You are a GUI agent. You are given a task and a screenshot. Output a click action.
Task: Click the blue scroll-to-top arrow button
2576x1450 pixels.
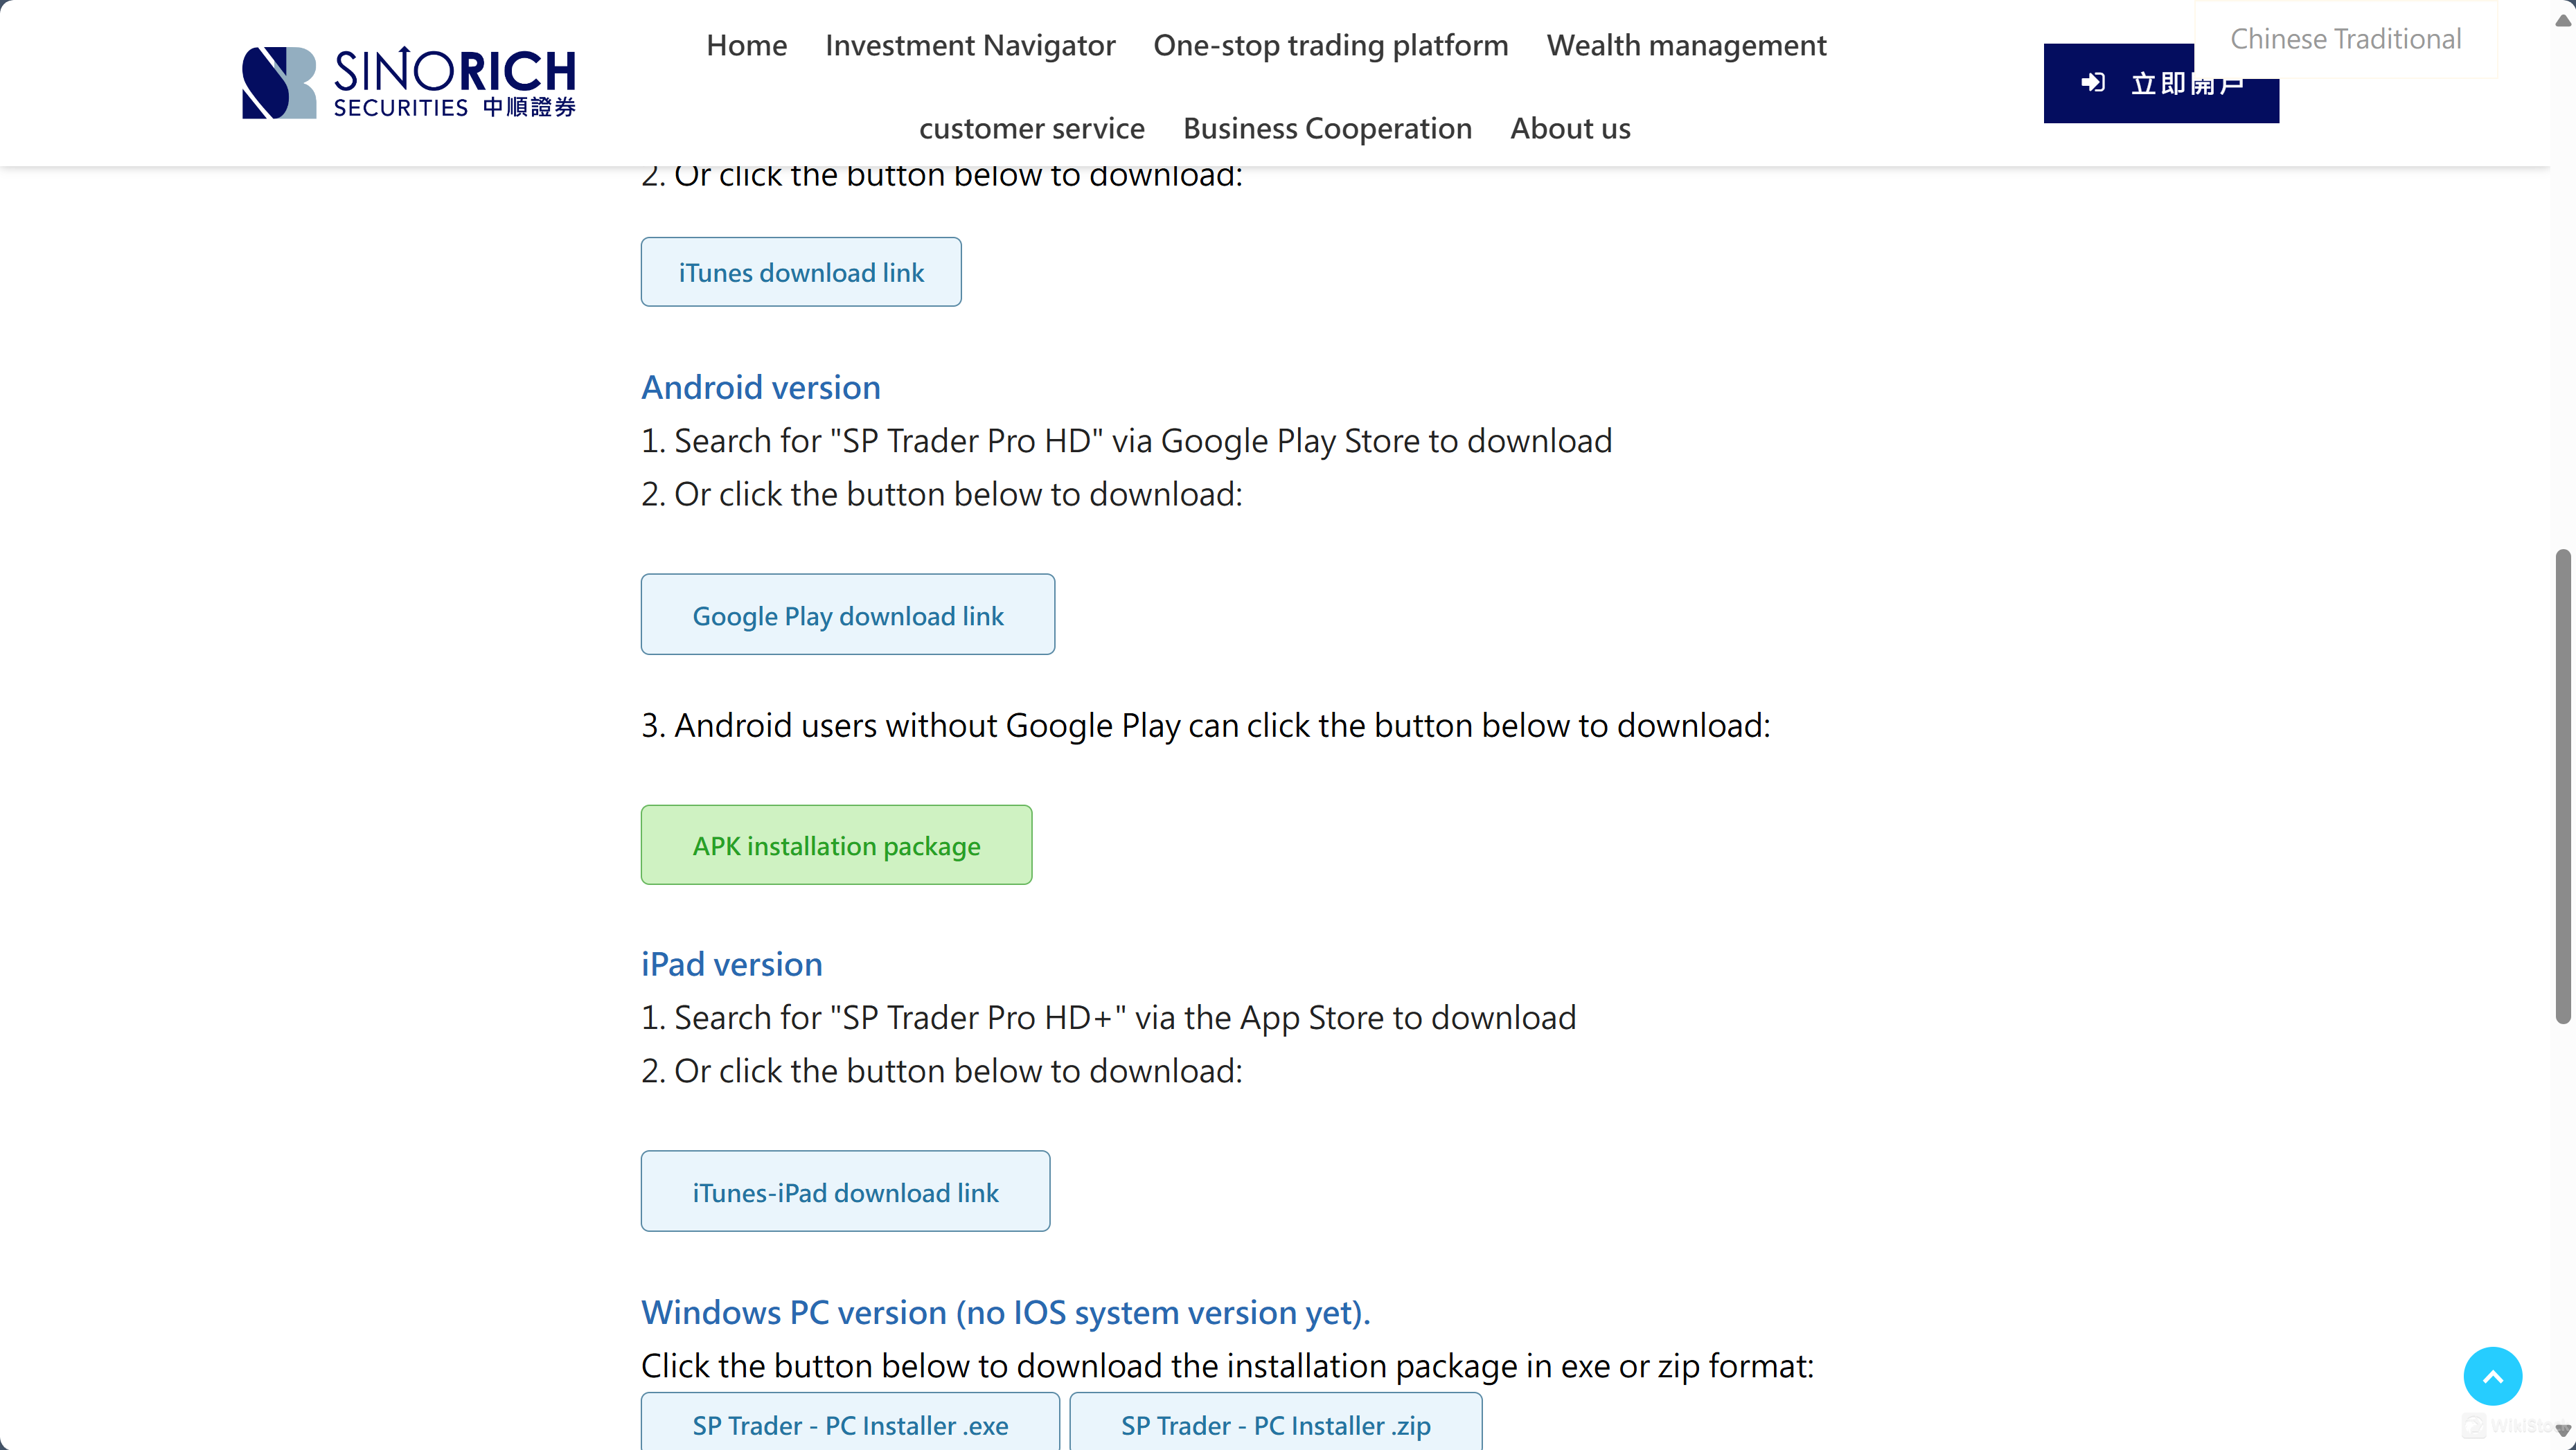click(x=2493, y=1375)
